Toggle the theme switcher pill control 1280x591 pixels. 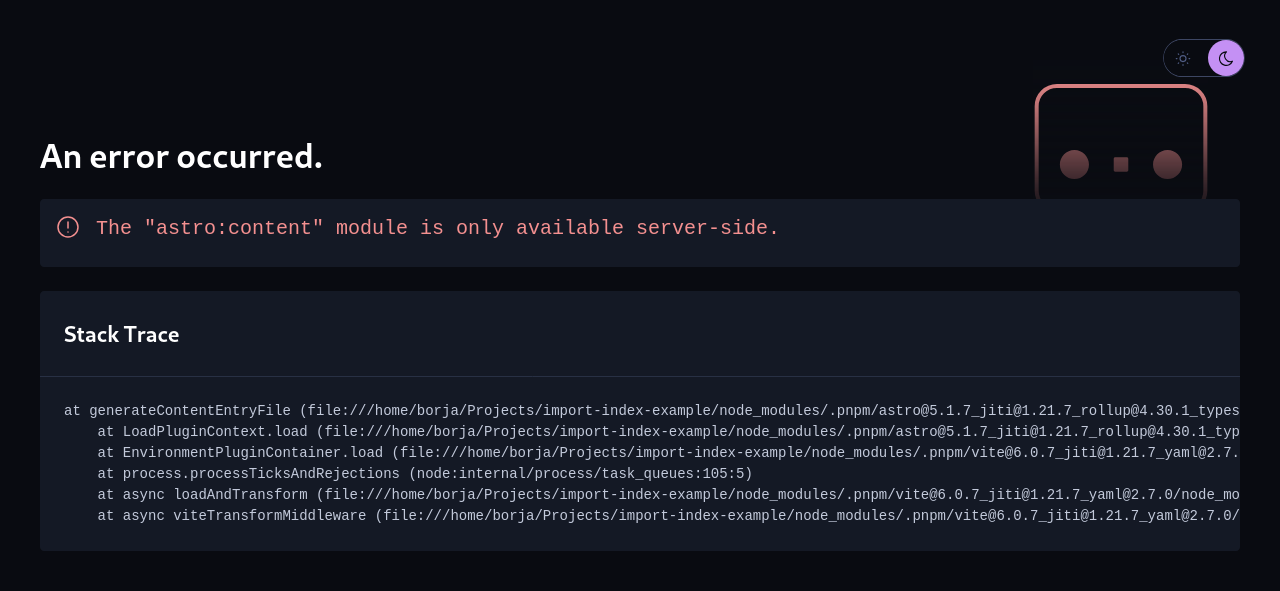pos(1203,58)
